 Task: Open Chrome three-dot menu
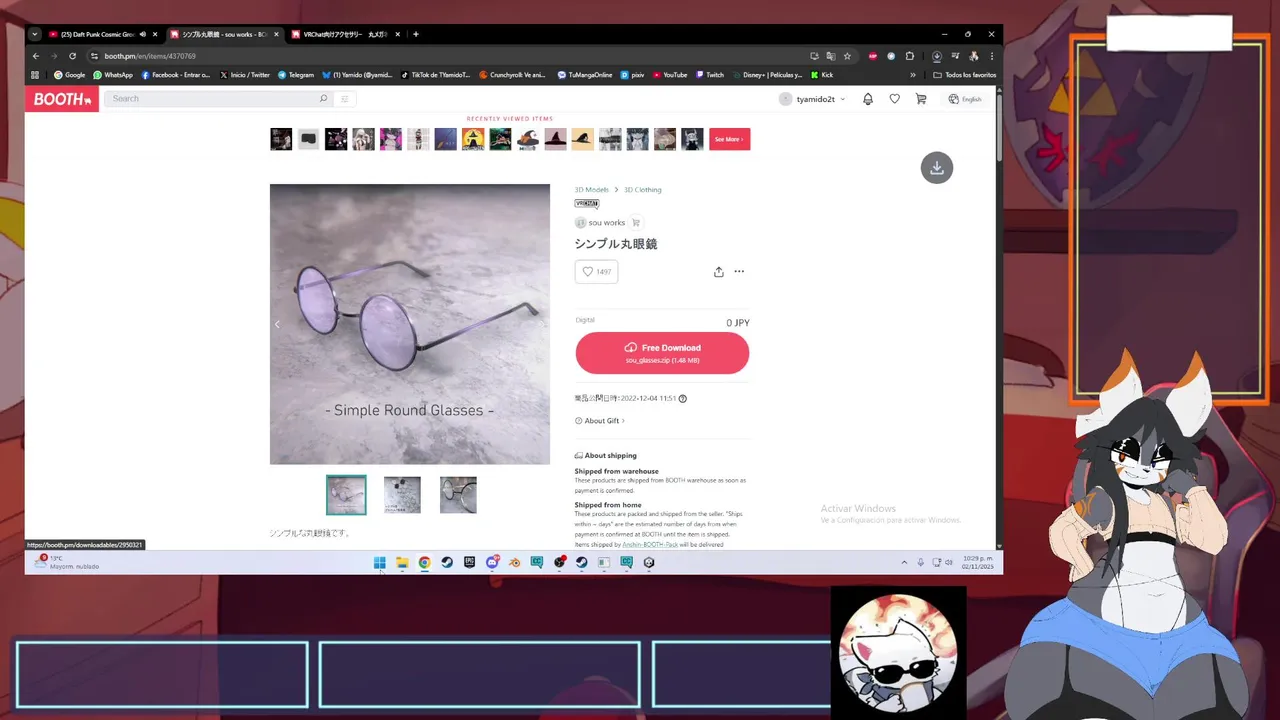(x=991, y=56)
